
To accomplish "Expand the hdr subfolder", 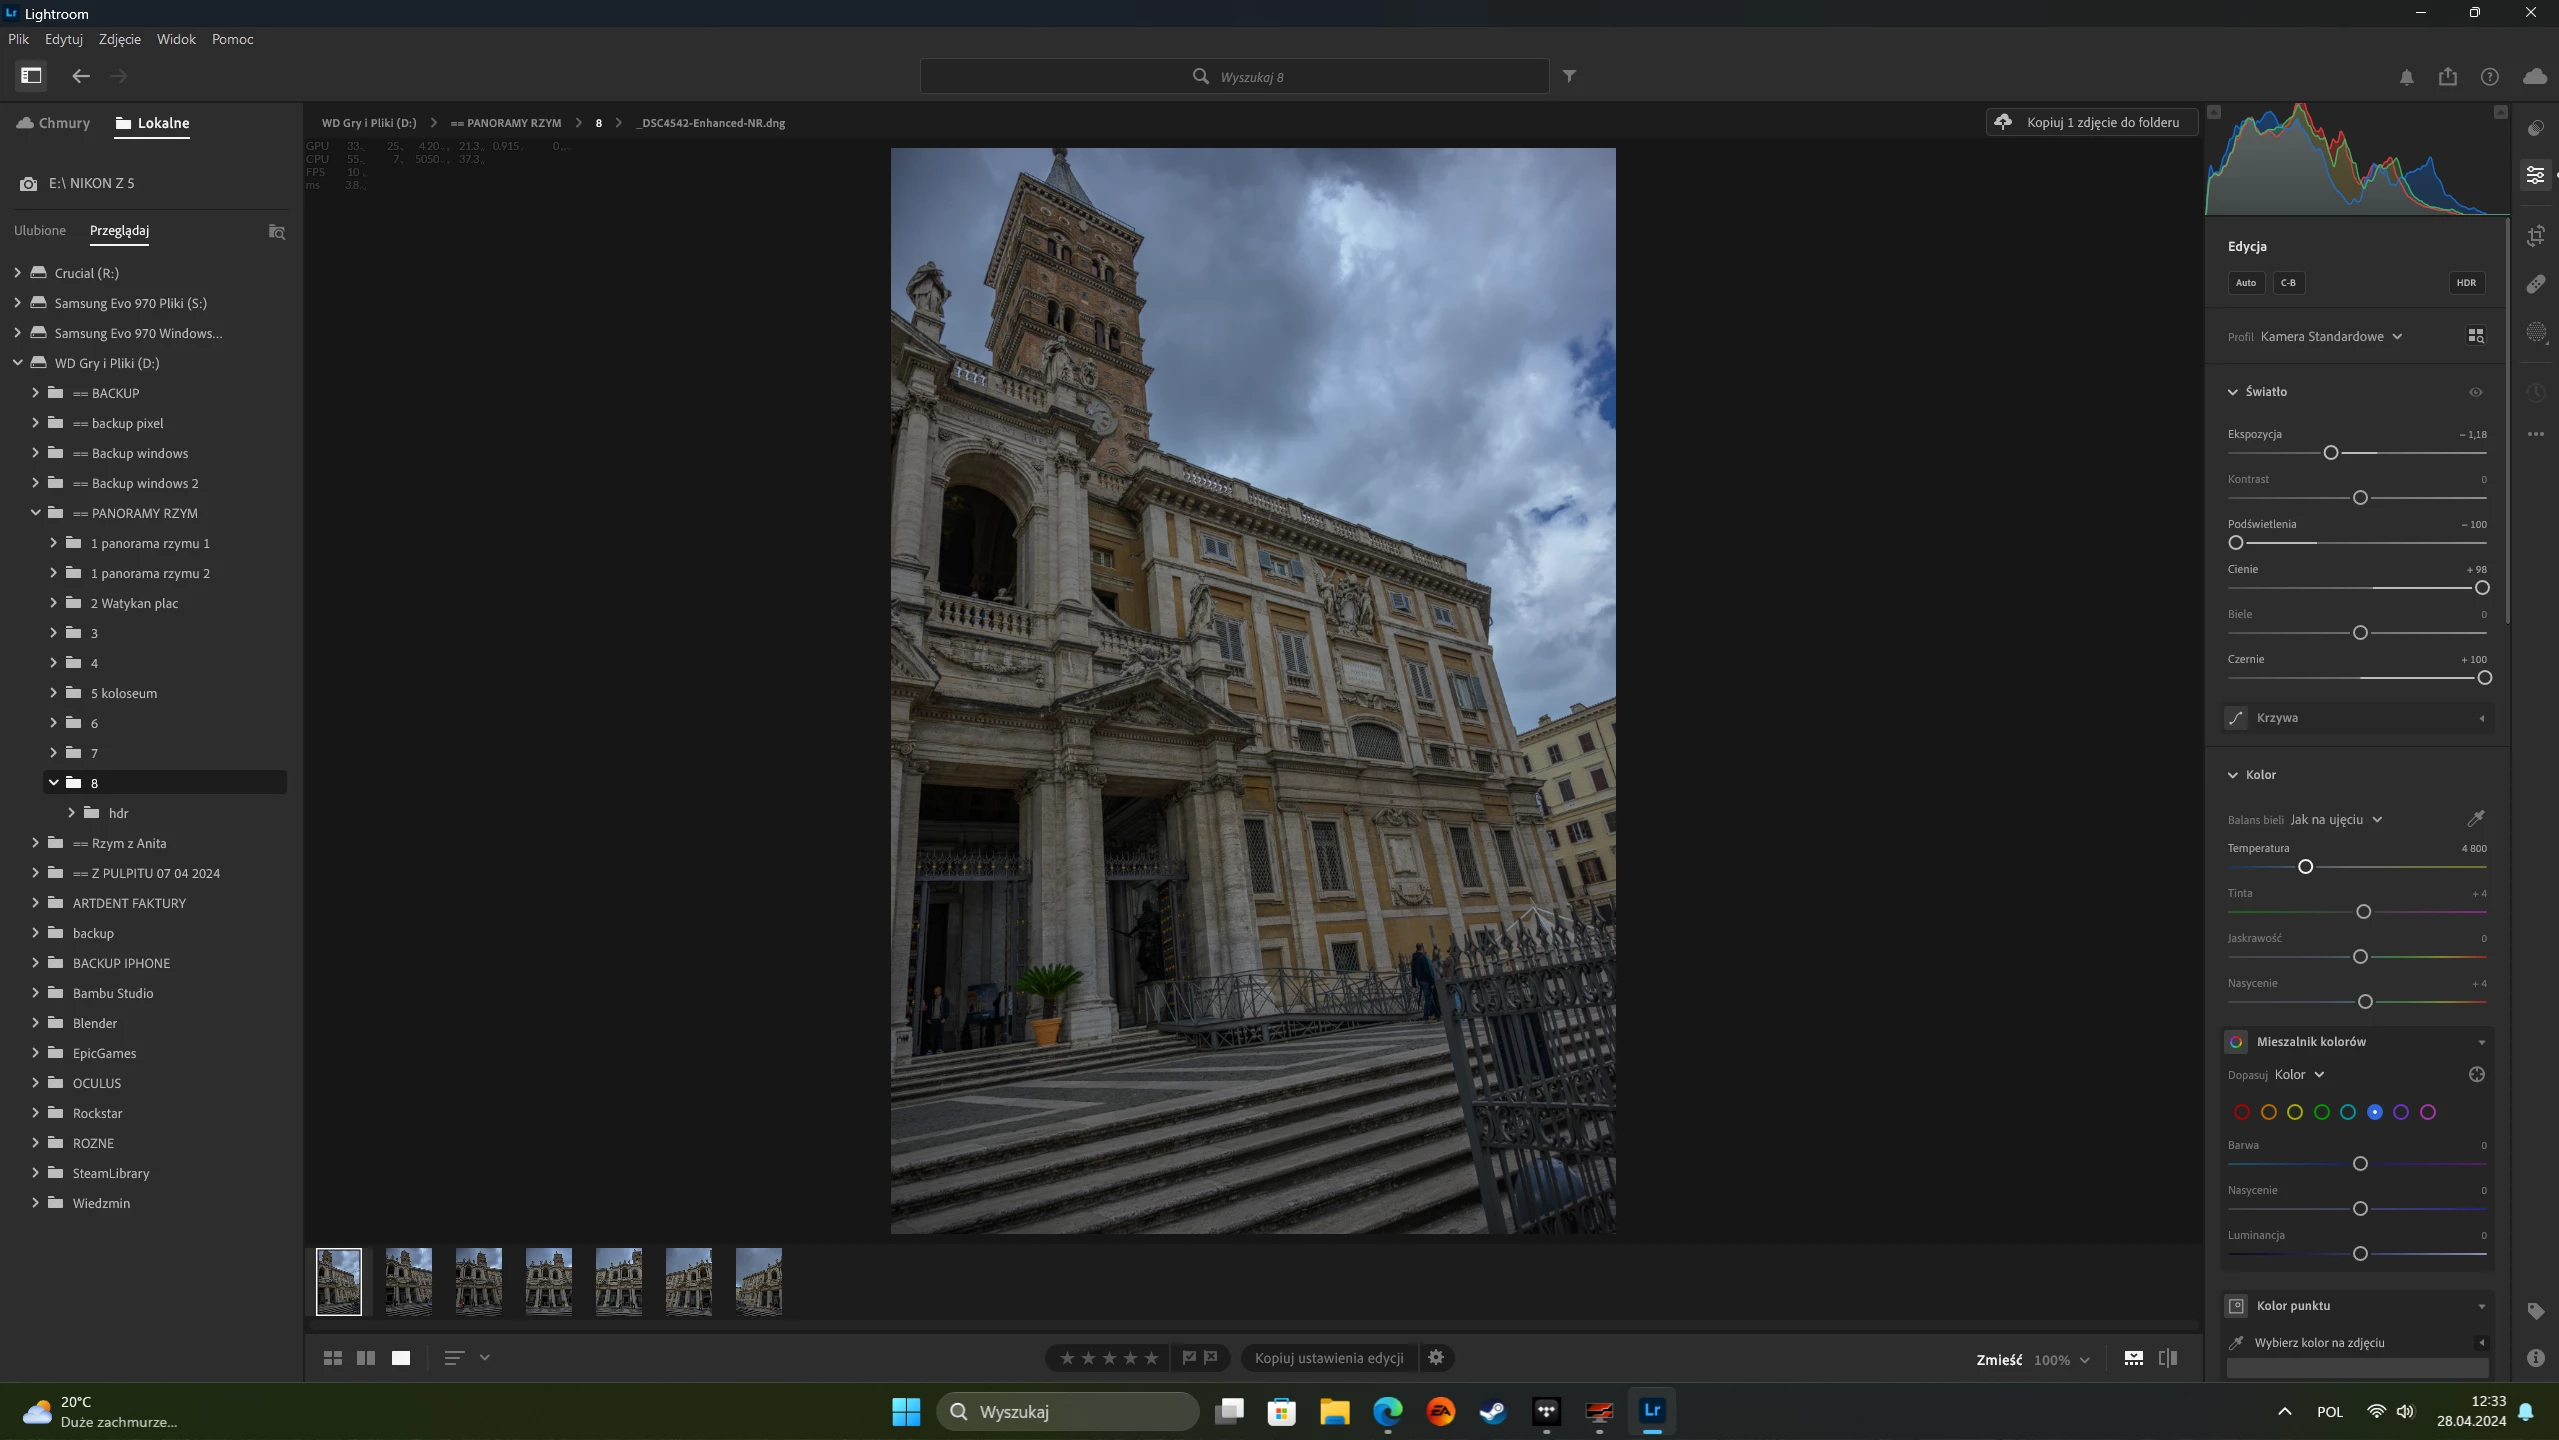I will (x=72, y=813).
